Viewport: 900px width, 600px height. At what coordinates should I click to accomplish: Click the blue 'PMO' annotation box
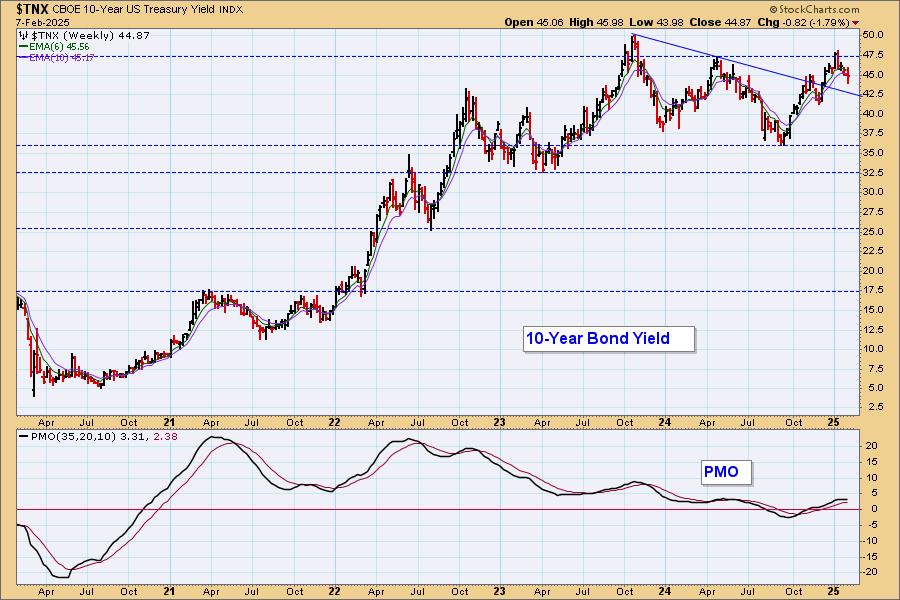(x=726, y=472)
